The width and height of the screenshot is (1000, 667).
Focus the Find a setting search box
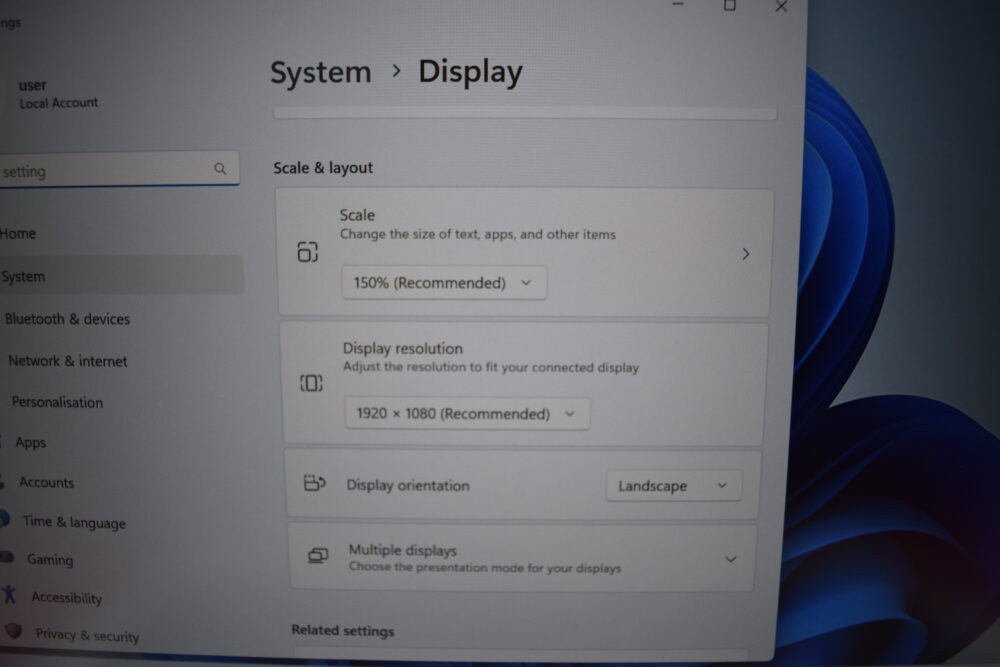tap(119, 170)
